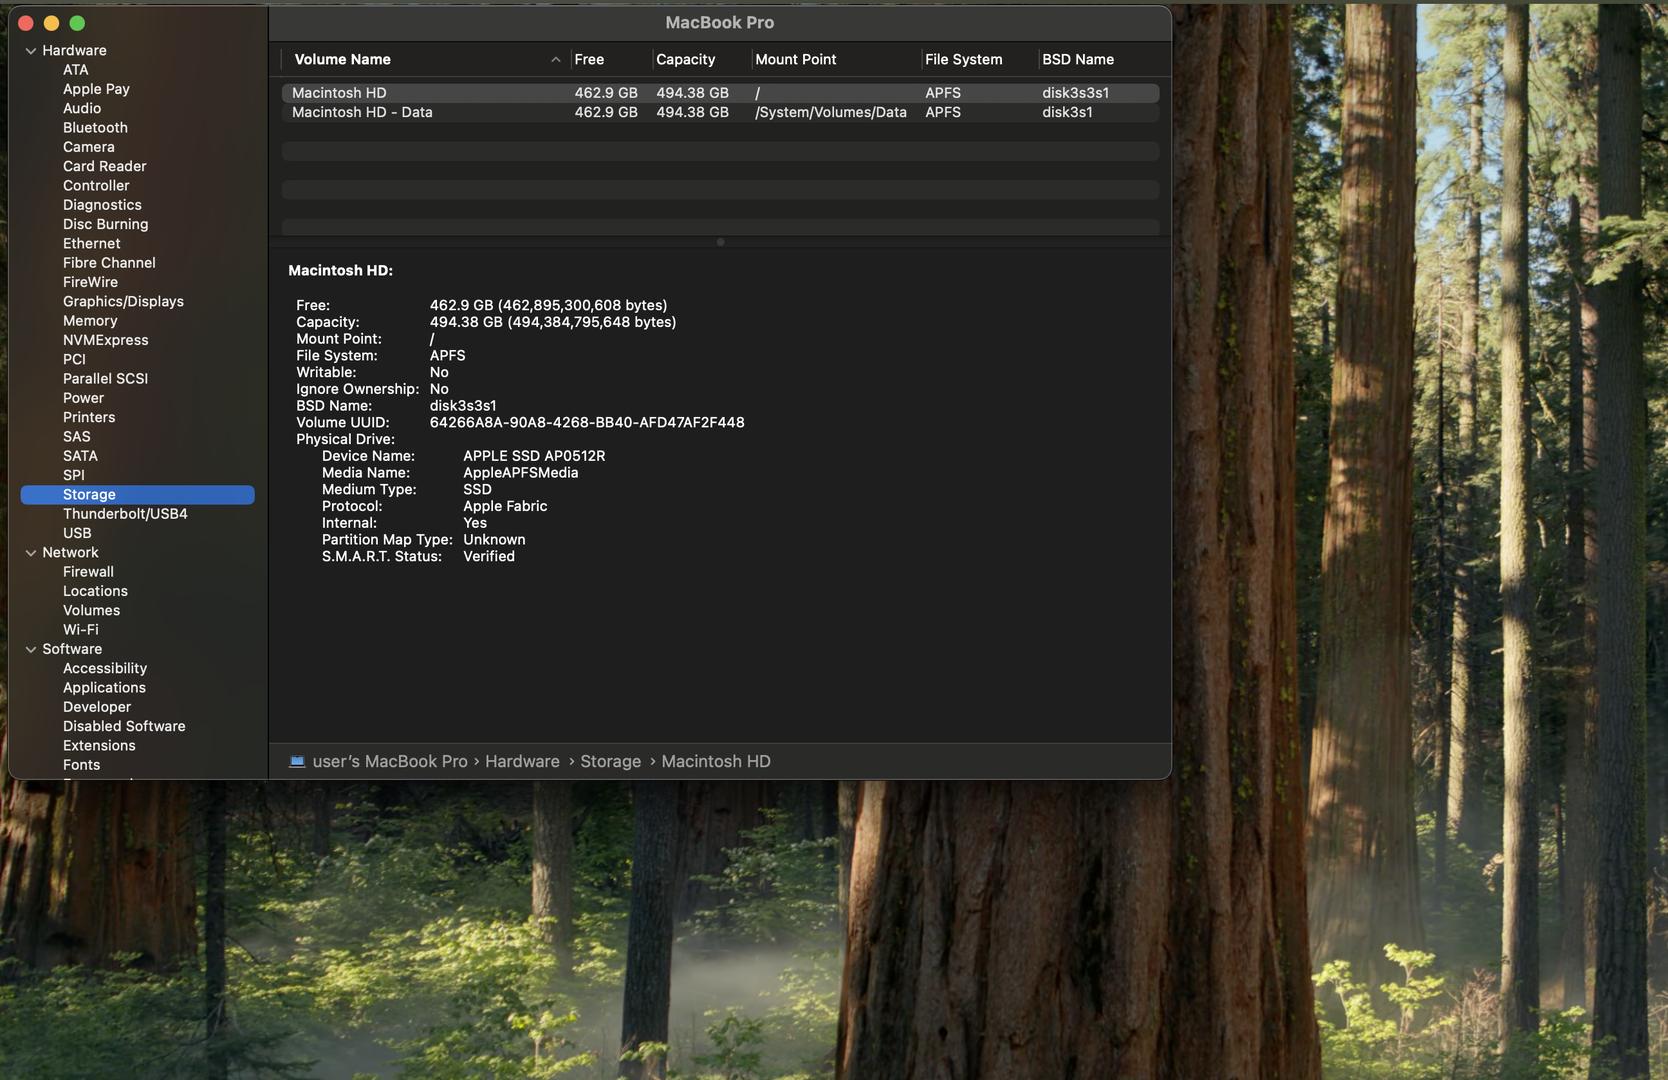
Task: Click the disk3s1 BSD name cell
Action: click(1067, 113)
